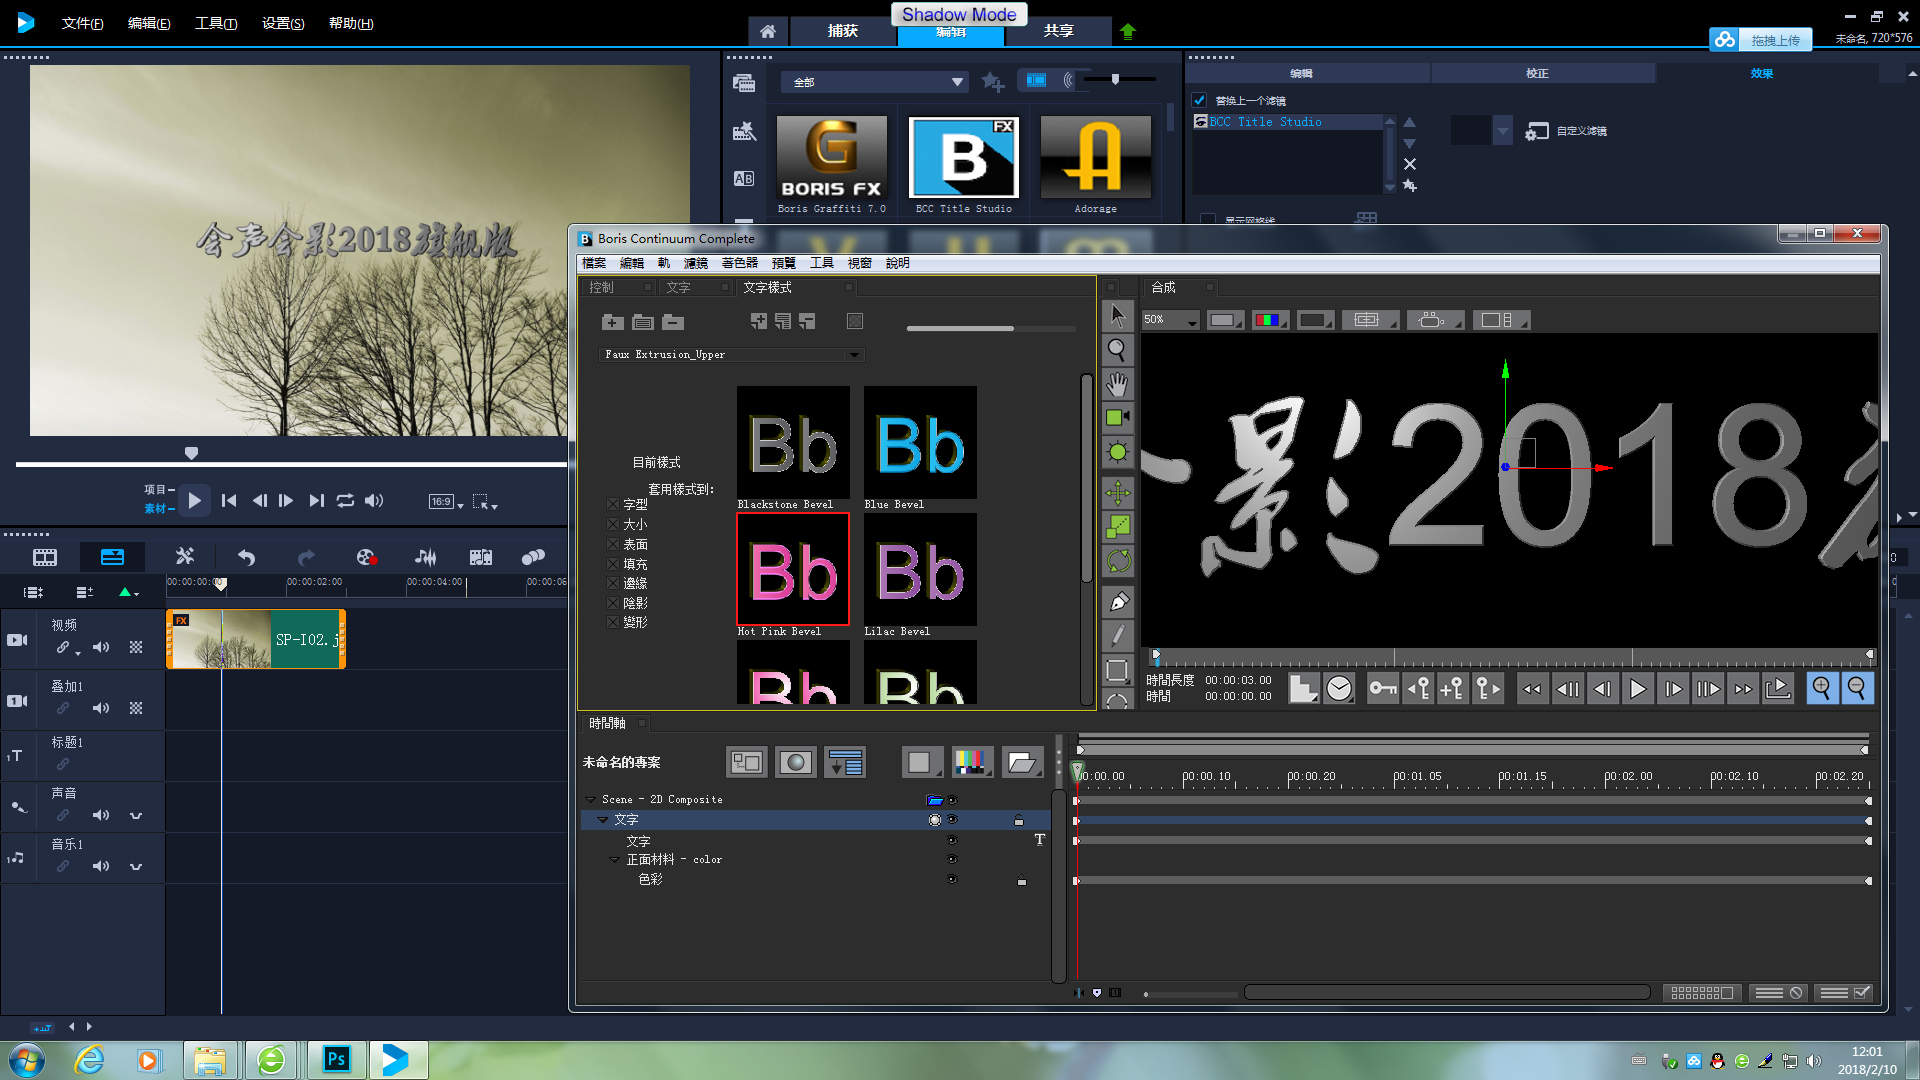
Task: Uncheck the replace last filter checkbox
Action: (x=1199, y=100)
